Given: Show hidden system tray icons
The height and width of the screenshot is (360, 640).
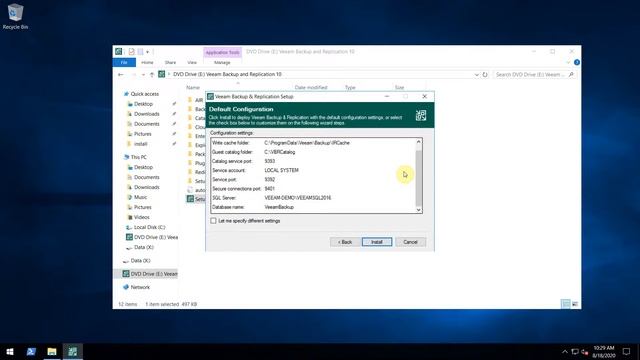Looking at the screenshot, I should pyautogui.click(x=564, y=351).
